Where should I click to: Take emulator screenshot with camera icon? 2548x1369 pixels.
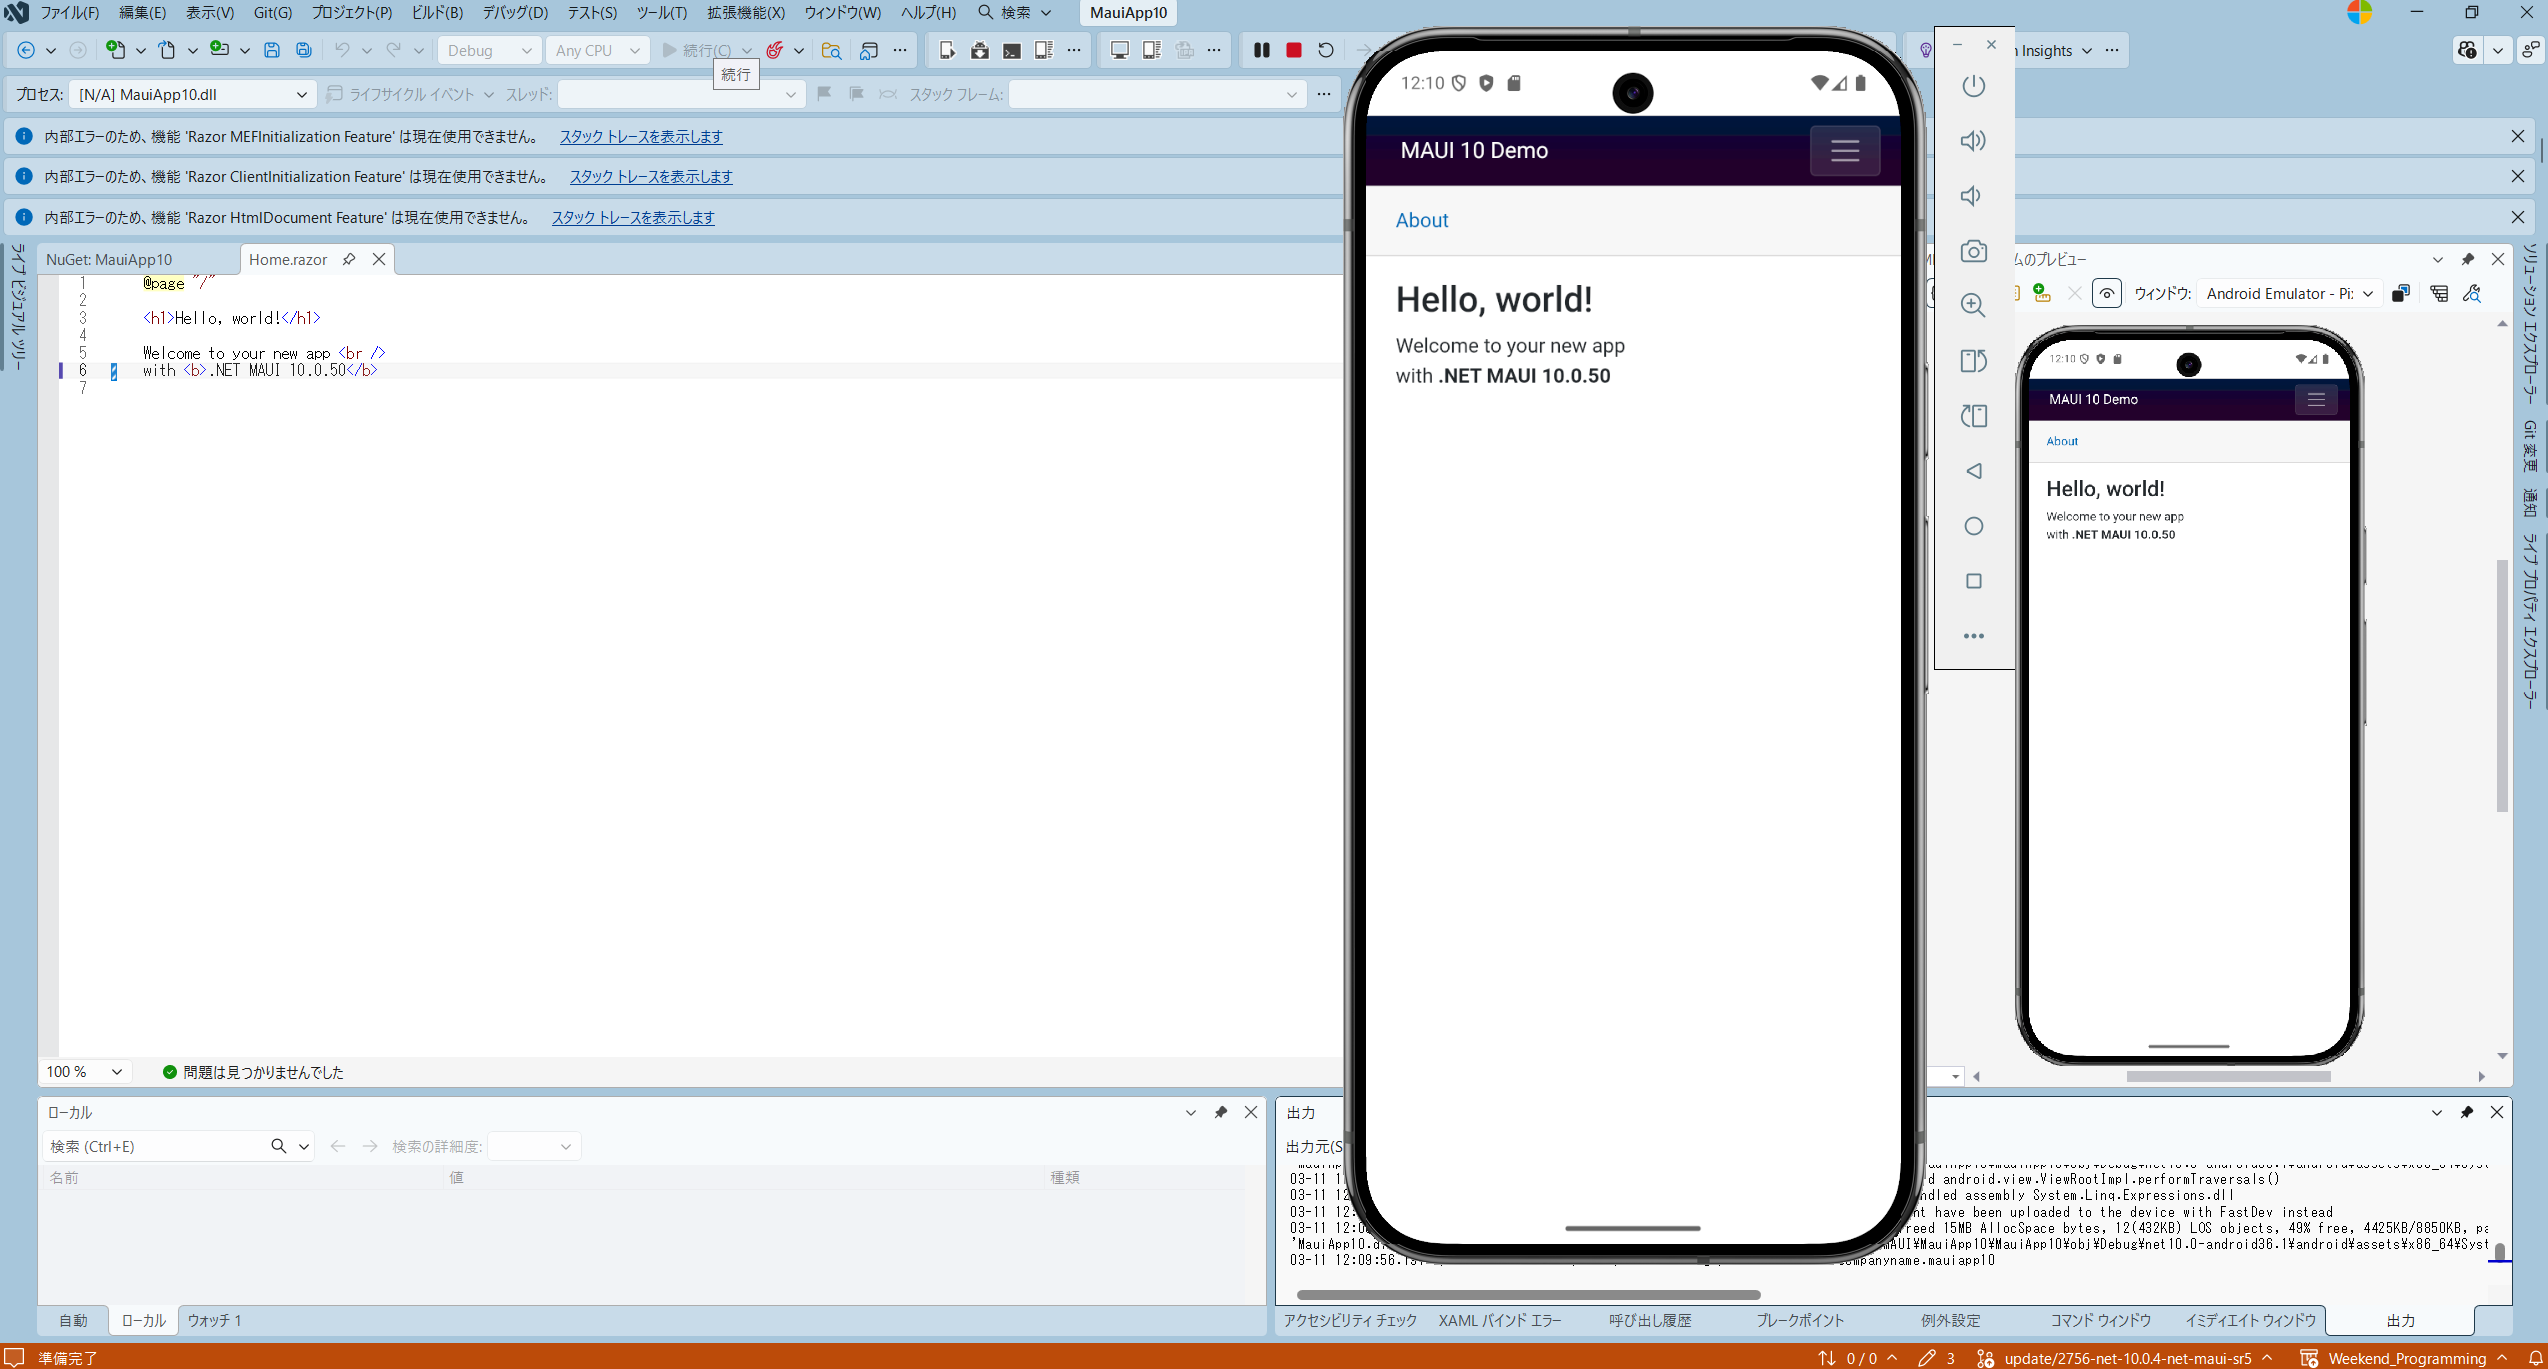pos(1973,251)
